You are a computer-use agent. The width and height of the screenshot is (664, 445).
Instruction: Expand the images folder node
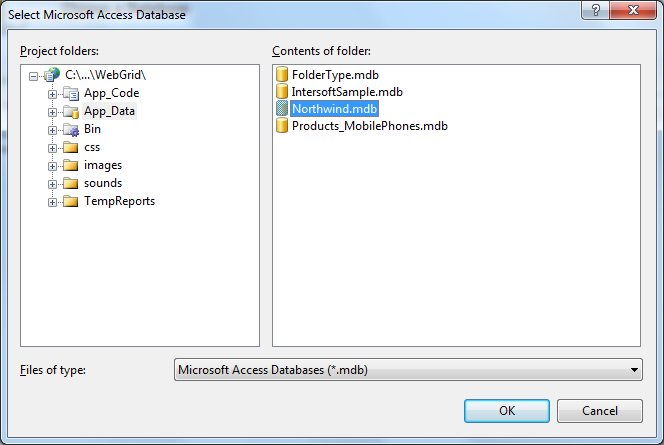[52, 165]
